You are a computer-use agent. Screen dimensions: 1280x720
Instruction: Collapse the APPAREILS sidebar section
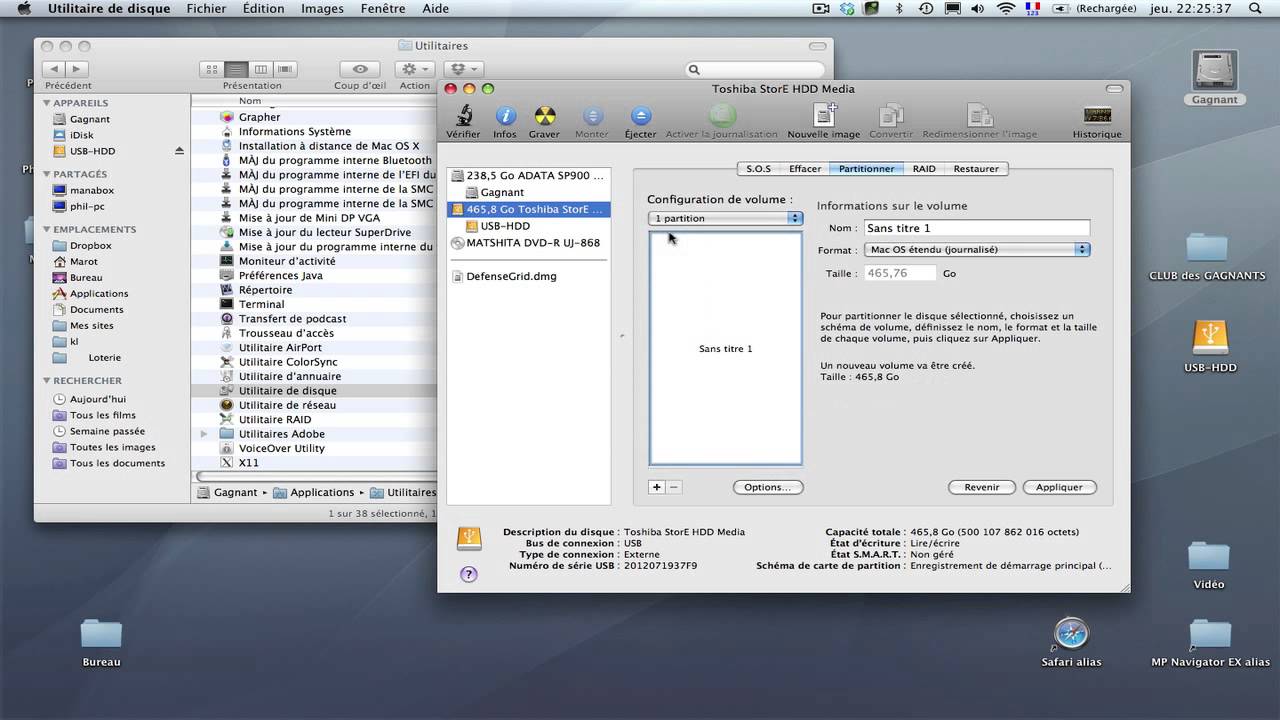point(46,102)
